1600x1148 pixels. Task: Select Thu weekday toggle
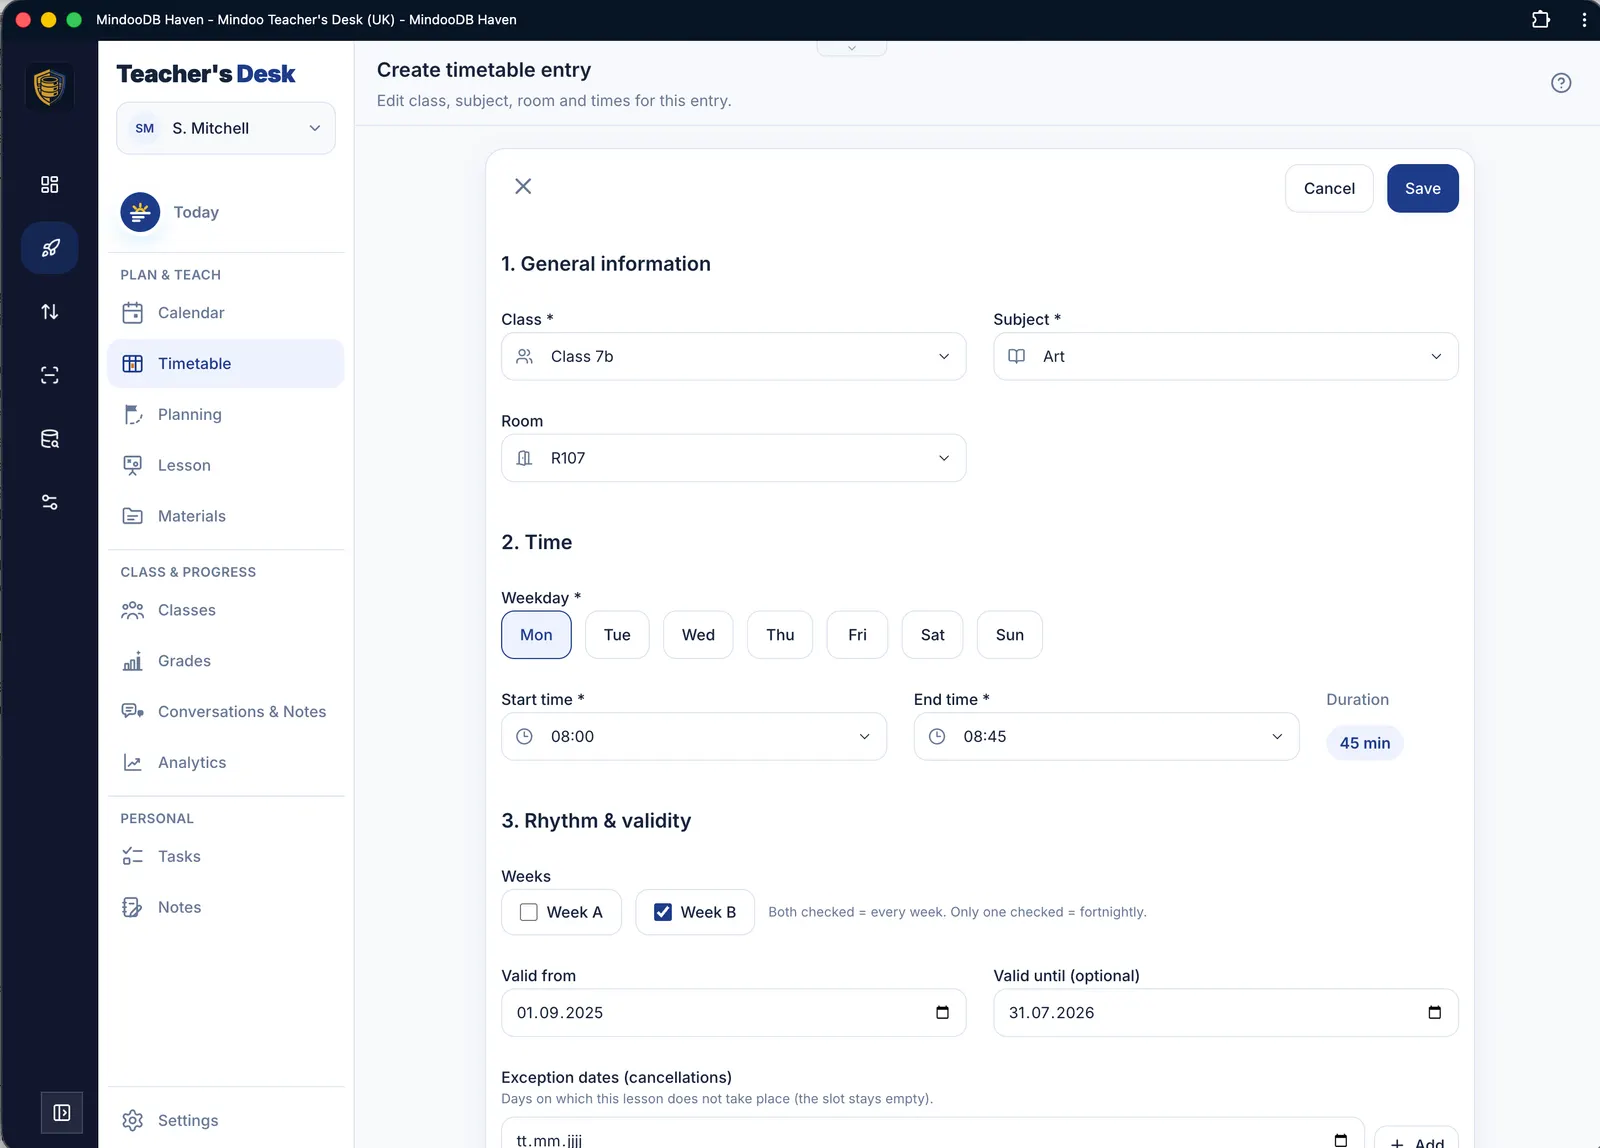780,635
